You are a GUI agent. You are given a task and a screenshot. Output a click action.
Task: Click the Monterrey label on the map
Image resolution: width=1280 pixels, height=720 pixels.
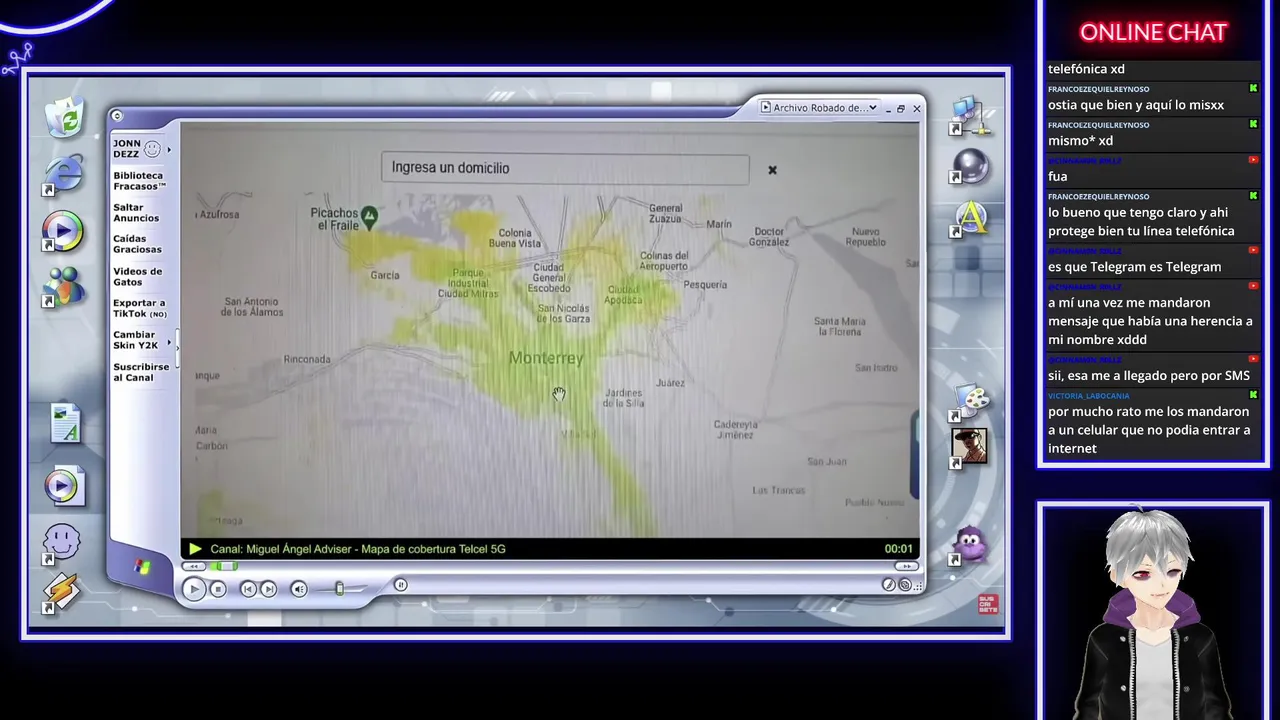[545, 358]
